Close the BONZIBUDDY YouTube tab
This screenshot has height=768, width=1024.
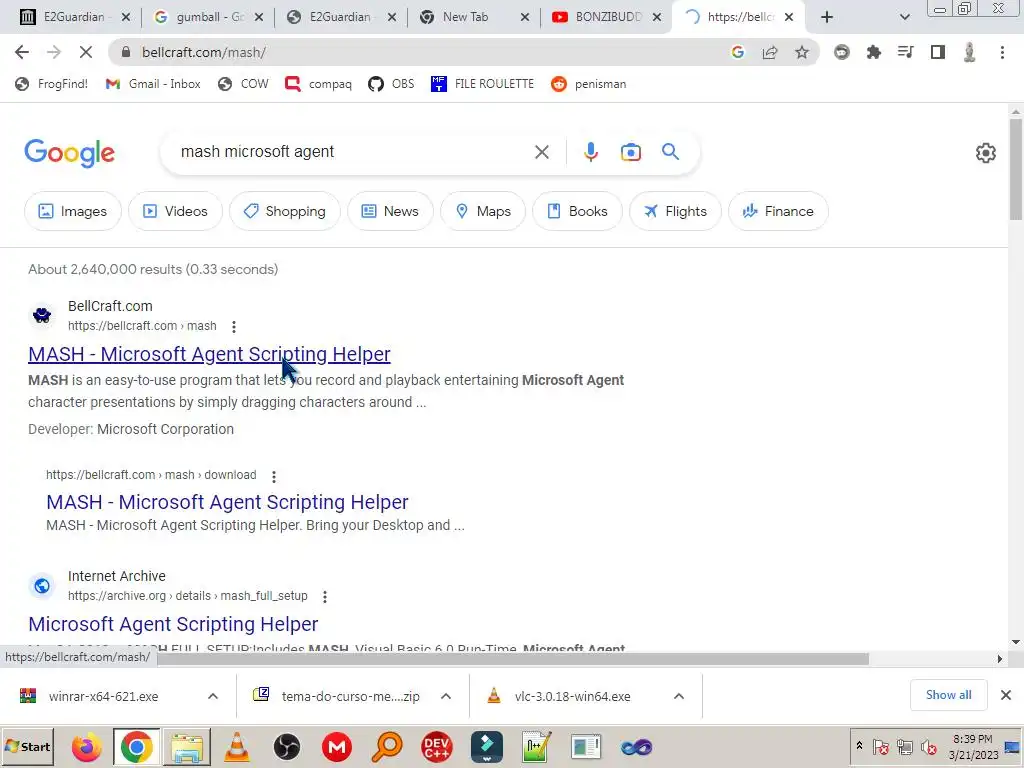658,17
